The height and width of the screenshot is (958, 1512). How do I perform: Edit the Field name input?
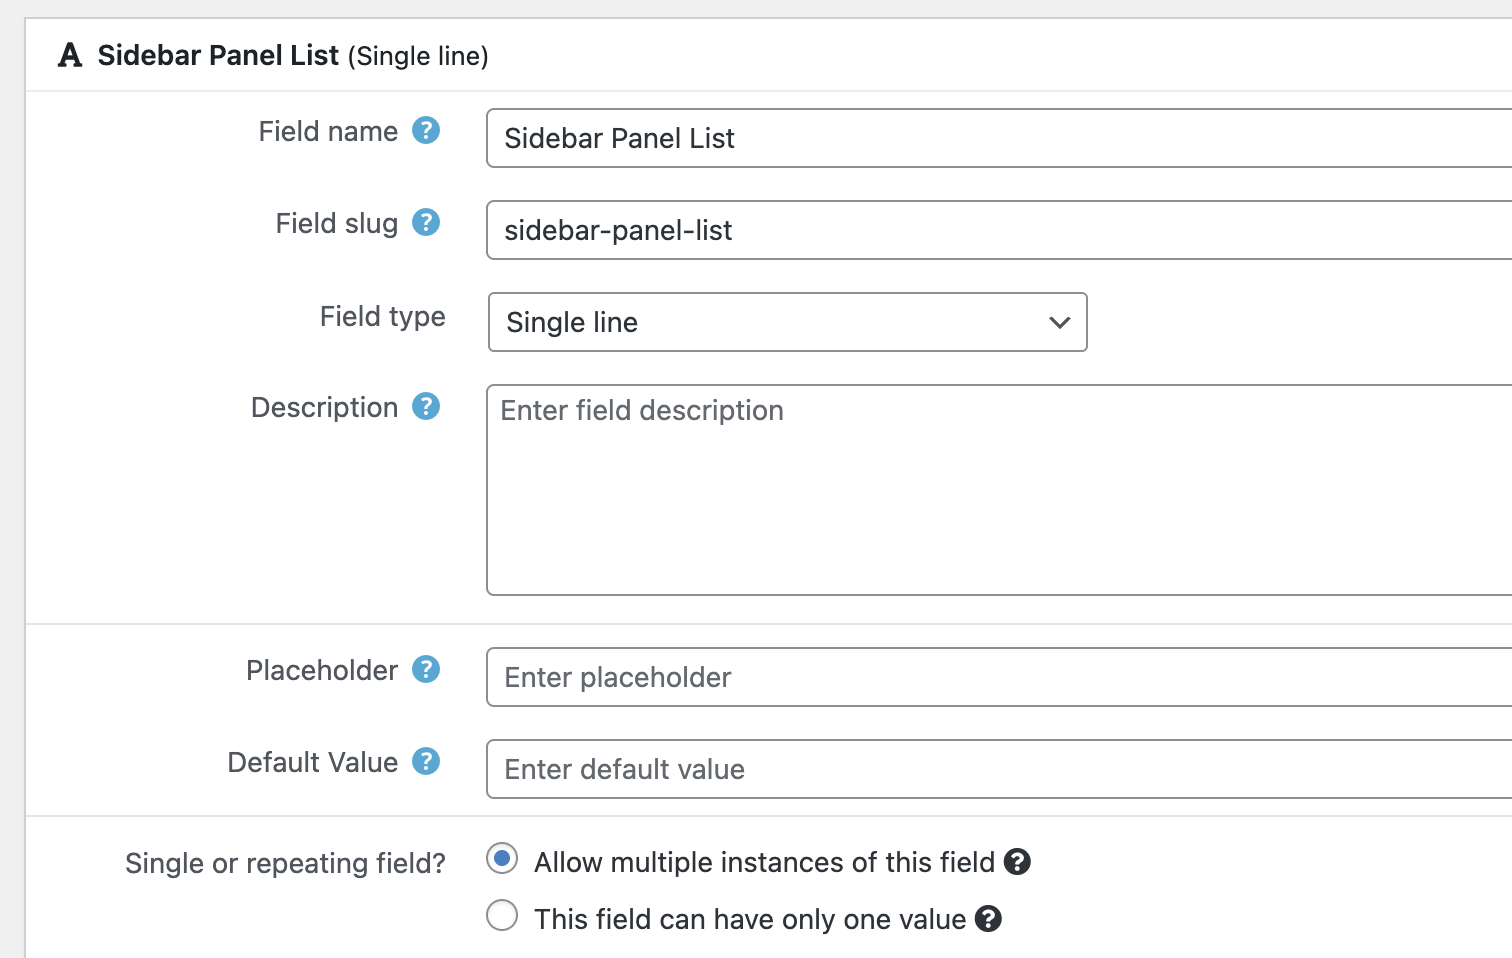coord(999,138)
